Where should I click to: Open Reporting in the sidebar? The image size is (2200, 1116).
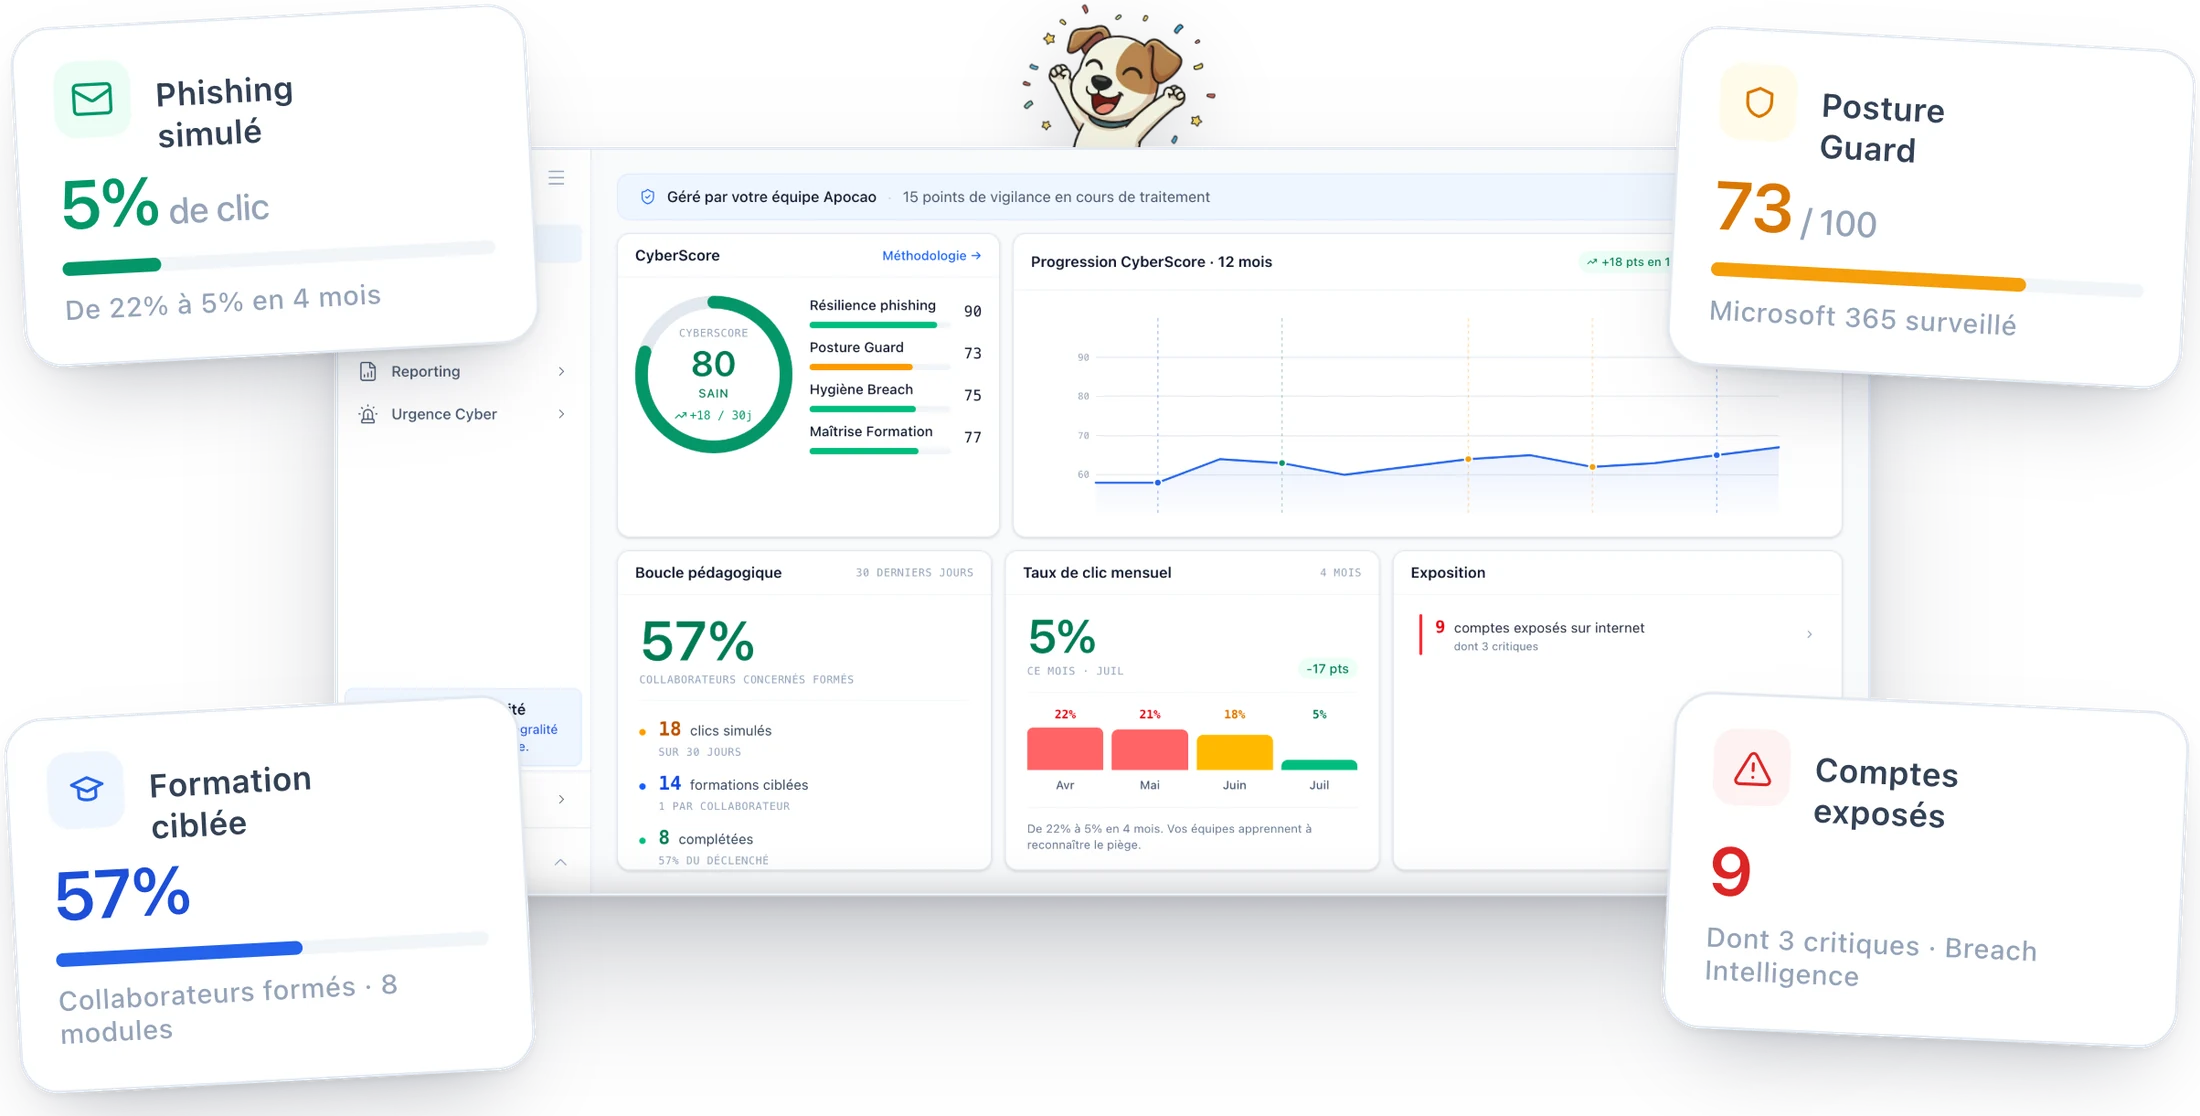463,371
